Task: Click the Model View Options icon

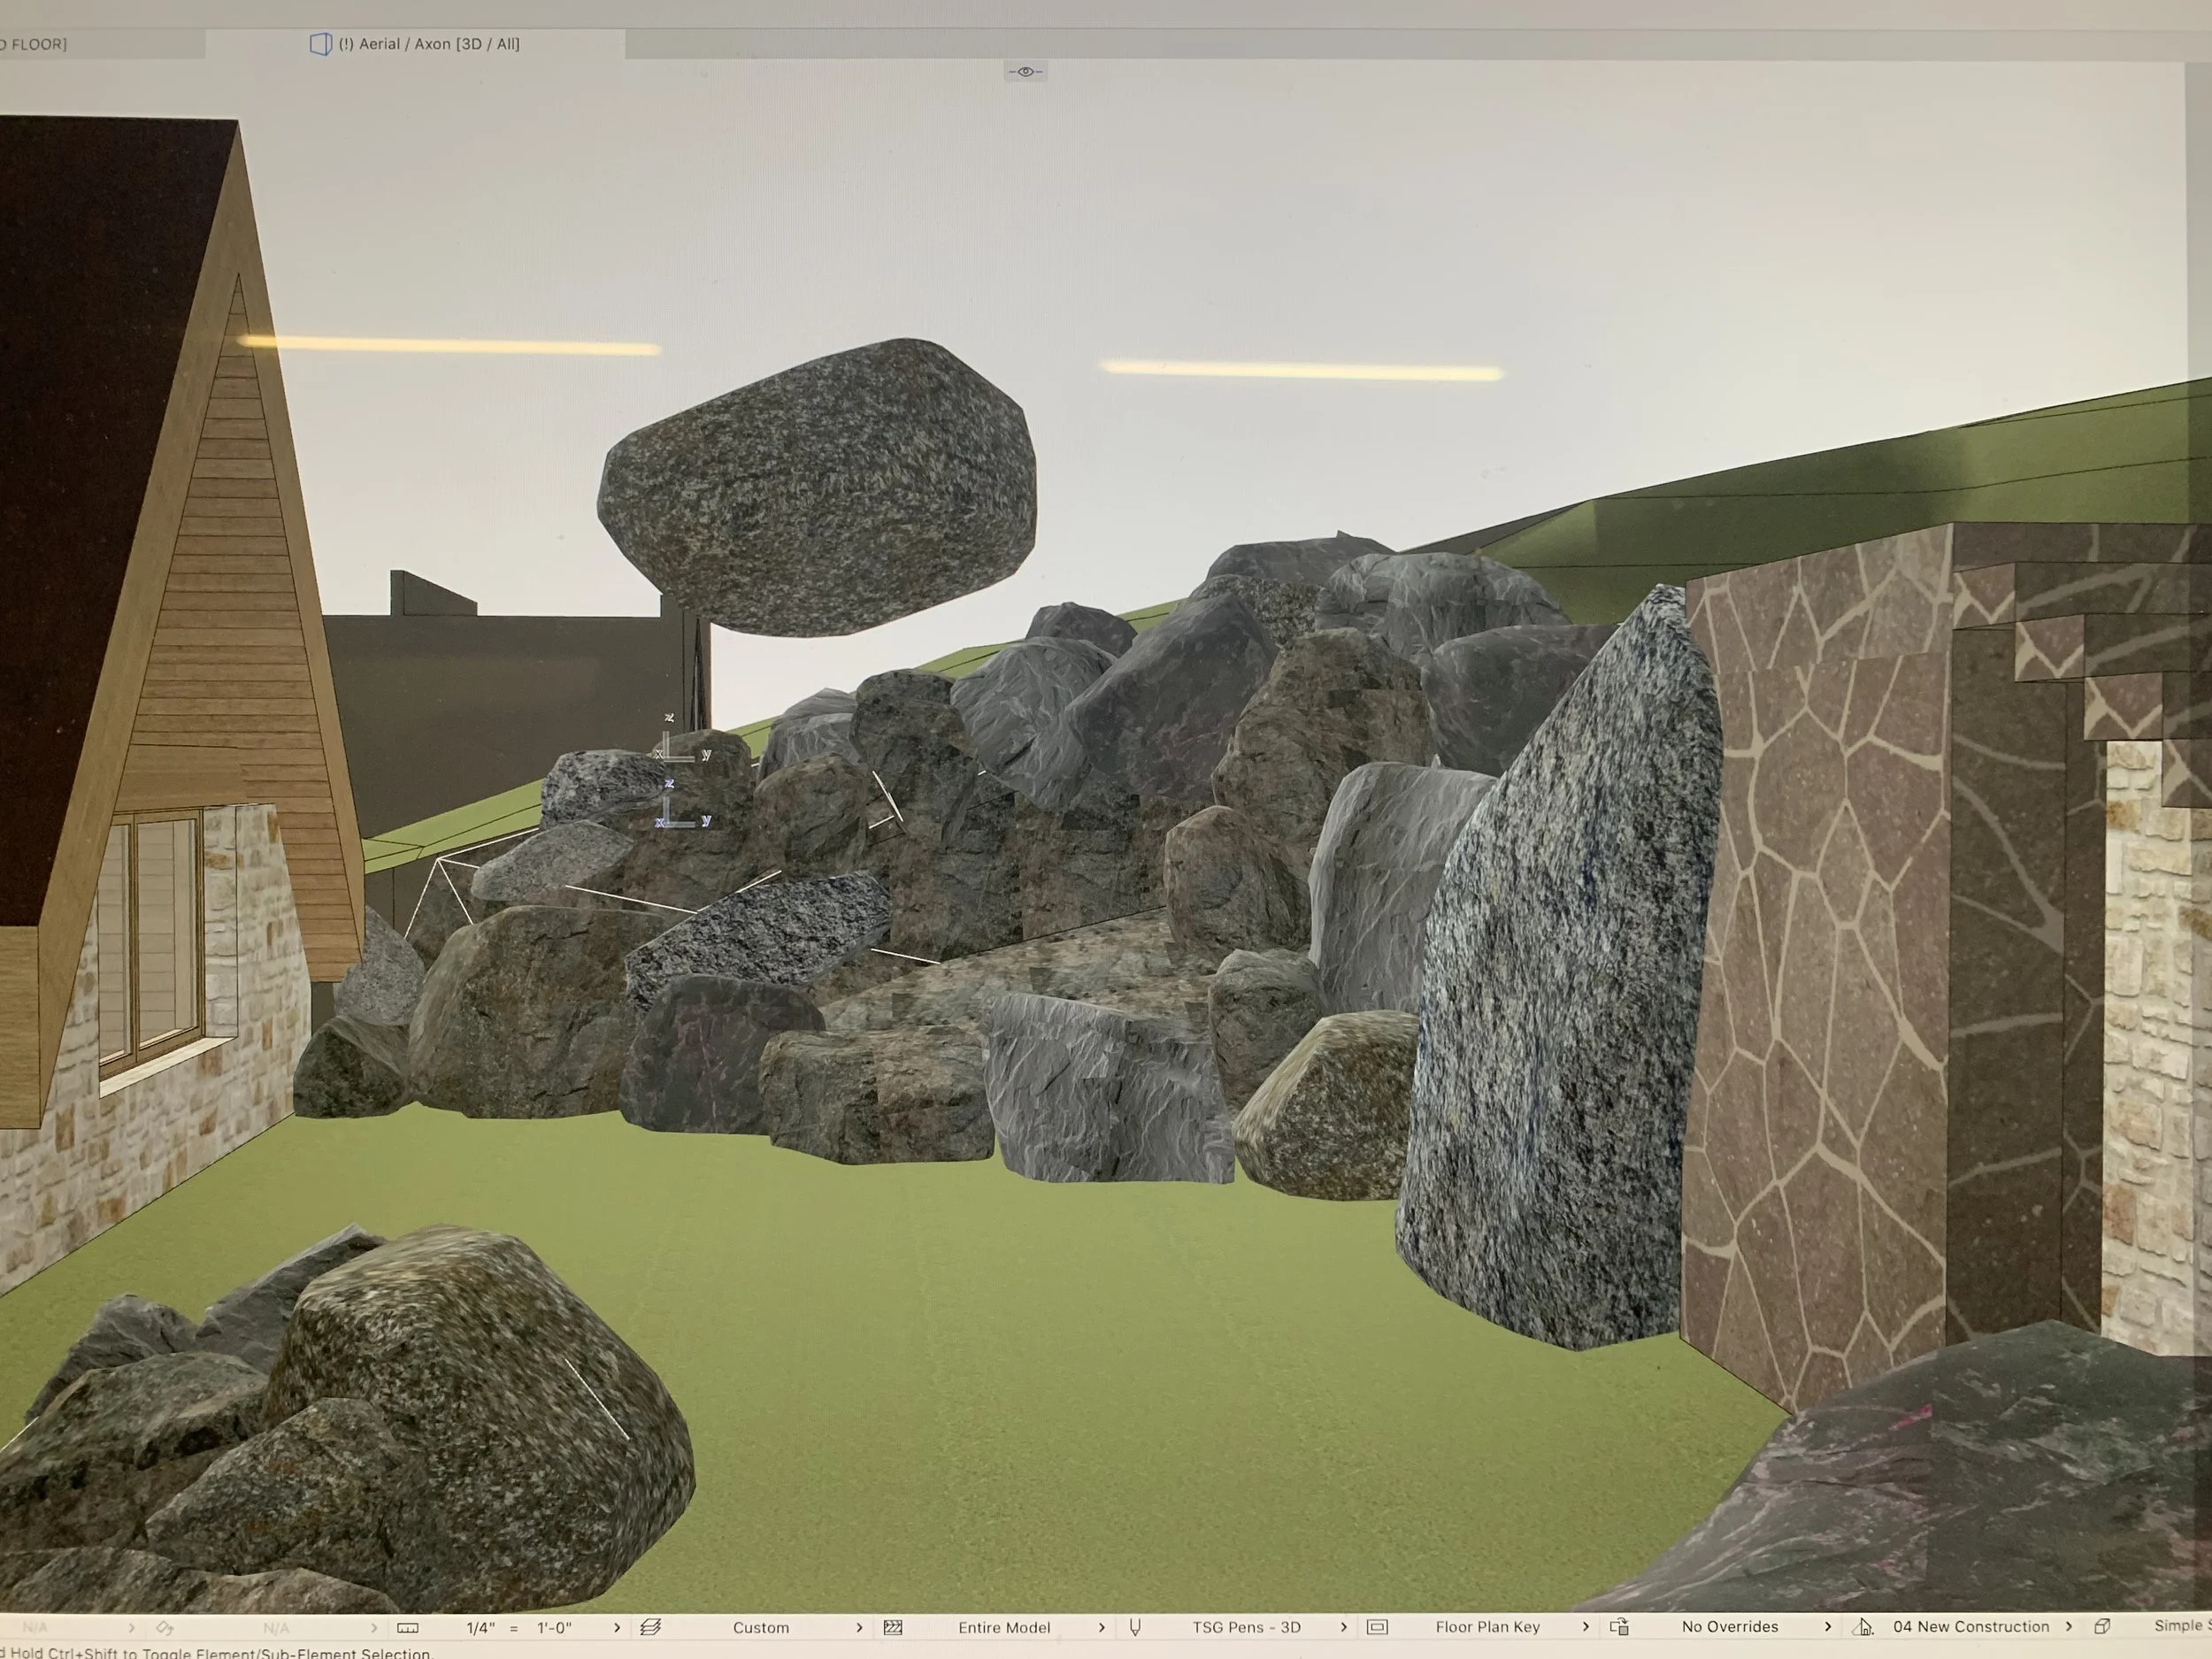Action: pyautogui.click(x=1377, y=1627)
